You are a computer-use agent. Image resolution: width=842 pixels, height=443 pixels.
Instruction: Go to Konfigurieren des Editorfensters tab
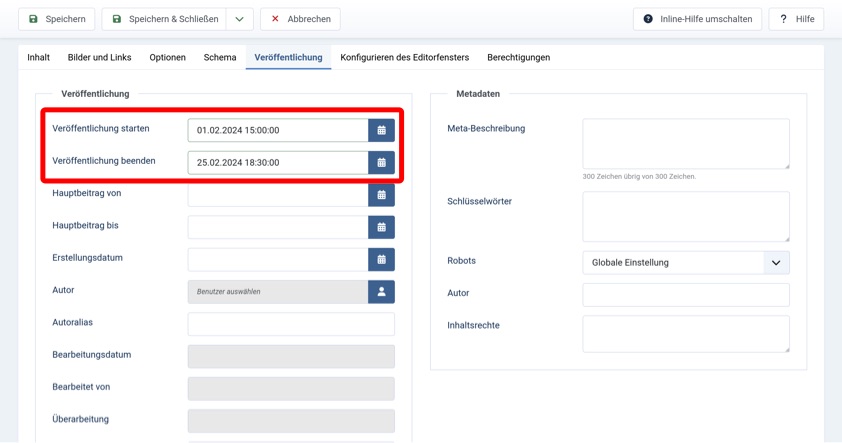(x=404, y=57)
